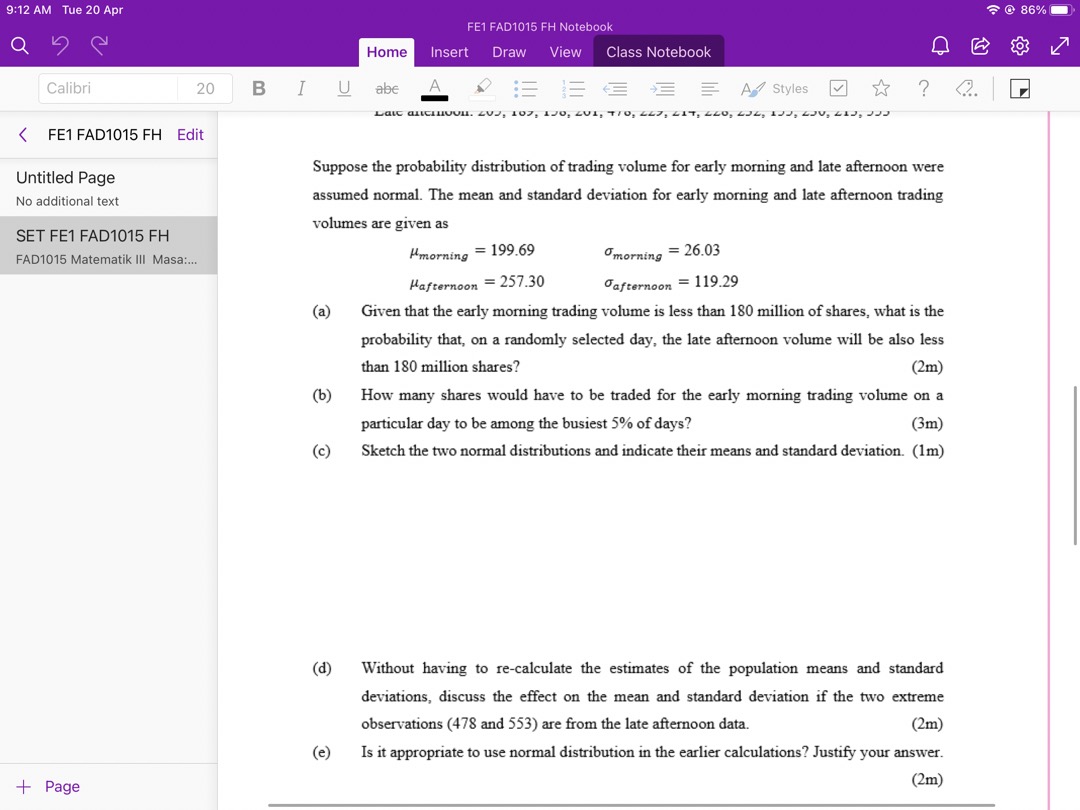Open OneNote settings gear
This screenshot has height=810, width=1080.
coord(1019,45)
